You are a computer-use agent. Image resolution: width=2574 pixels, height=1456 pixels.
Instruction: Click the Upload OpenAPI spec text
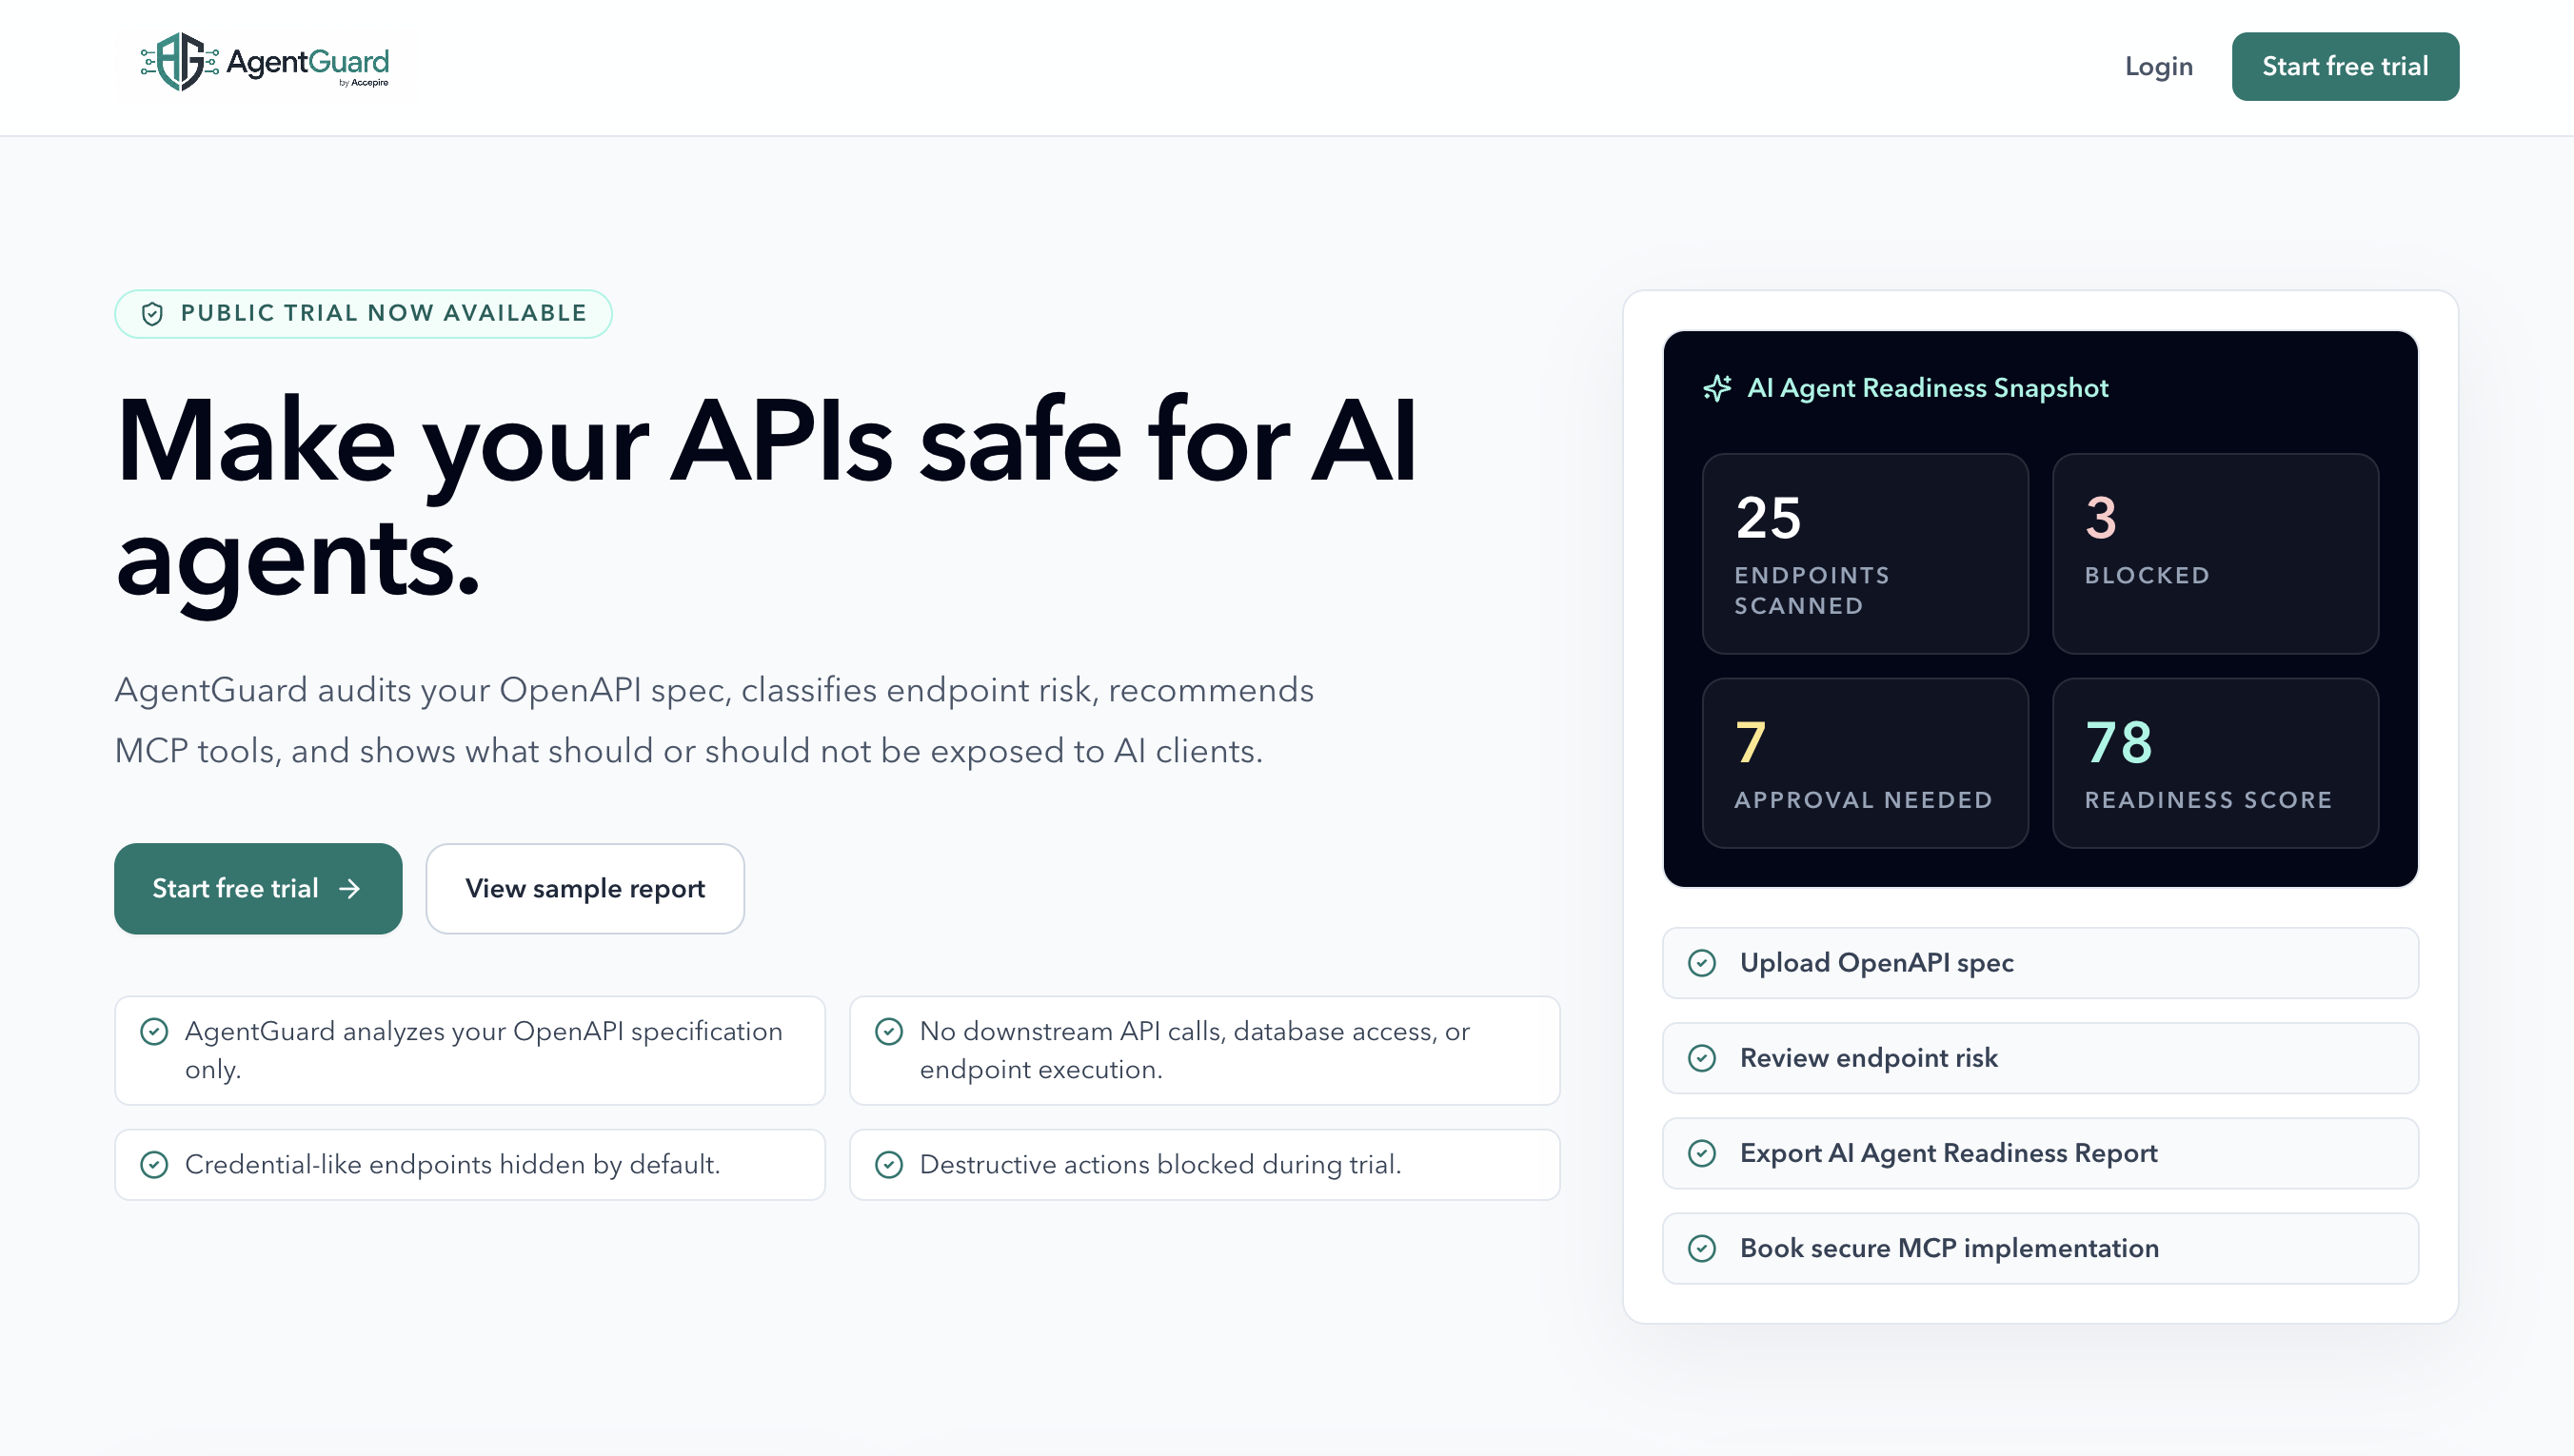(1876, 963)
